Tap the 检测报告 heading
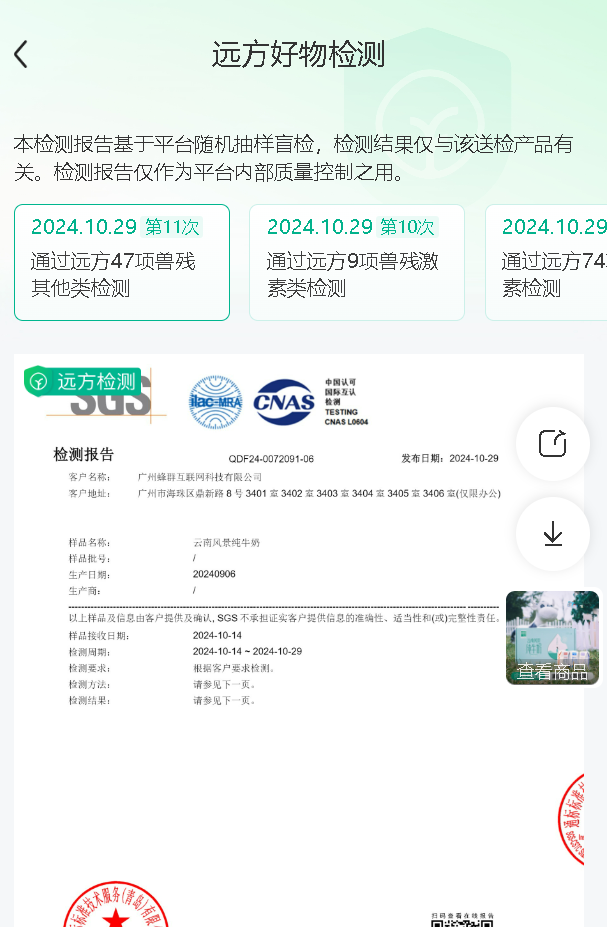The image size is (607, 927). (x=83, y=454)
